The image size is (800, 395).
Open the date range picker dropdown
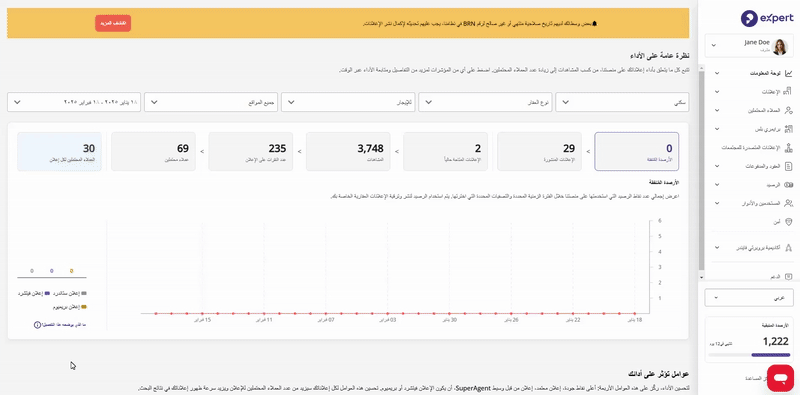pyautogui.click(x=74, y=102)
